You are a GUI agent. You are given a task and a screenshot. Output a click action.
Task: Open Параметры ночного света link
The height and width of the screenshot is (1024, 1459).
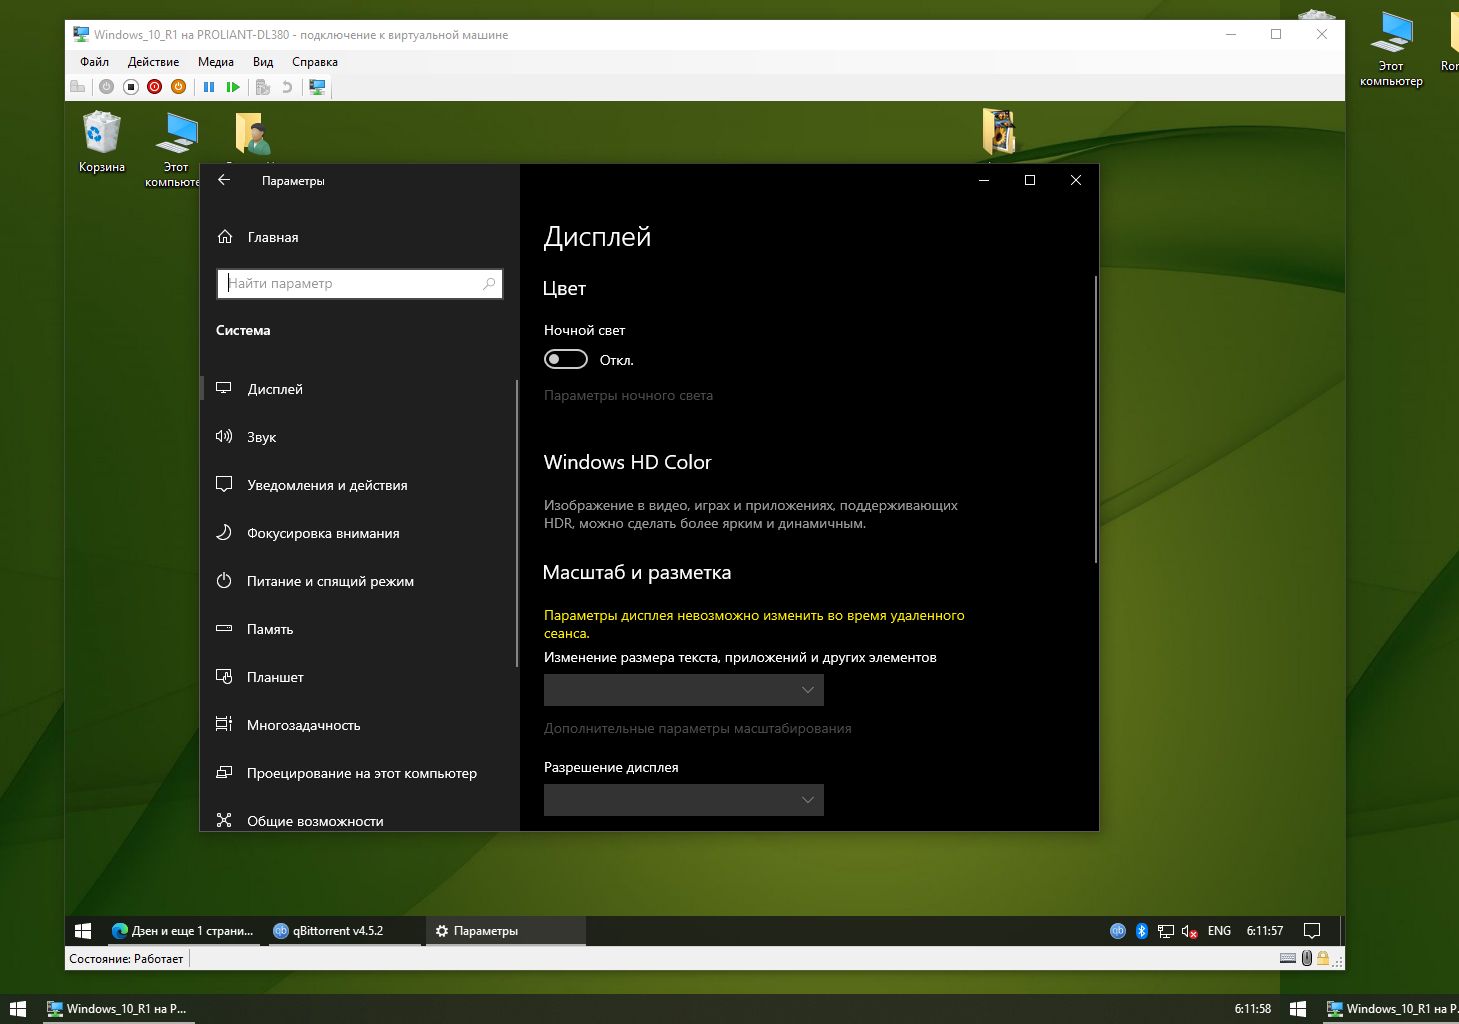[x=628, y=395]
